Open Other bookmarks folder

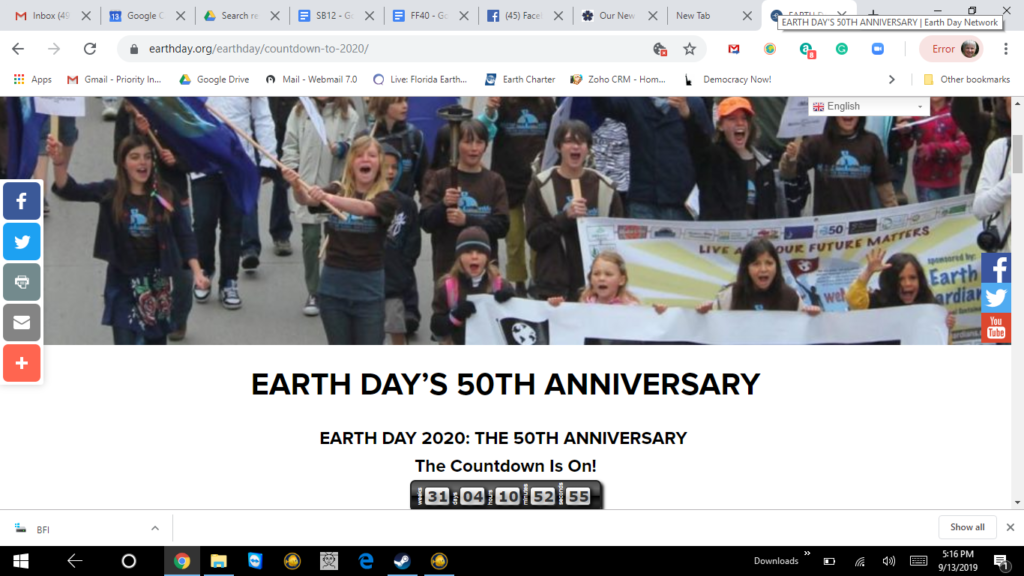coord(967,80)
